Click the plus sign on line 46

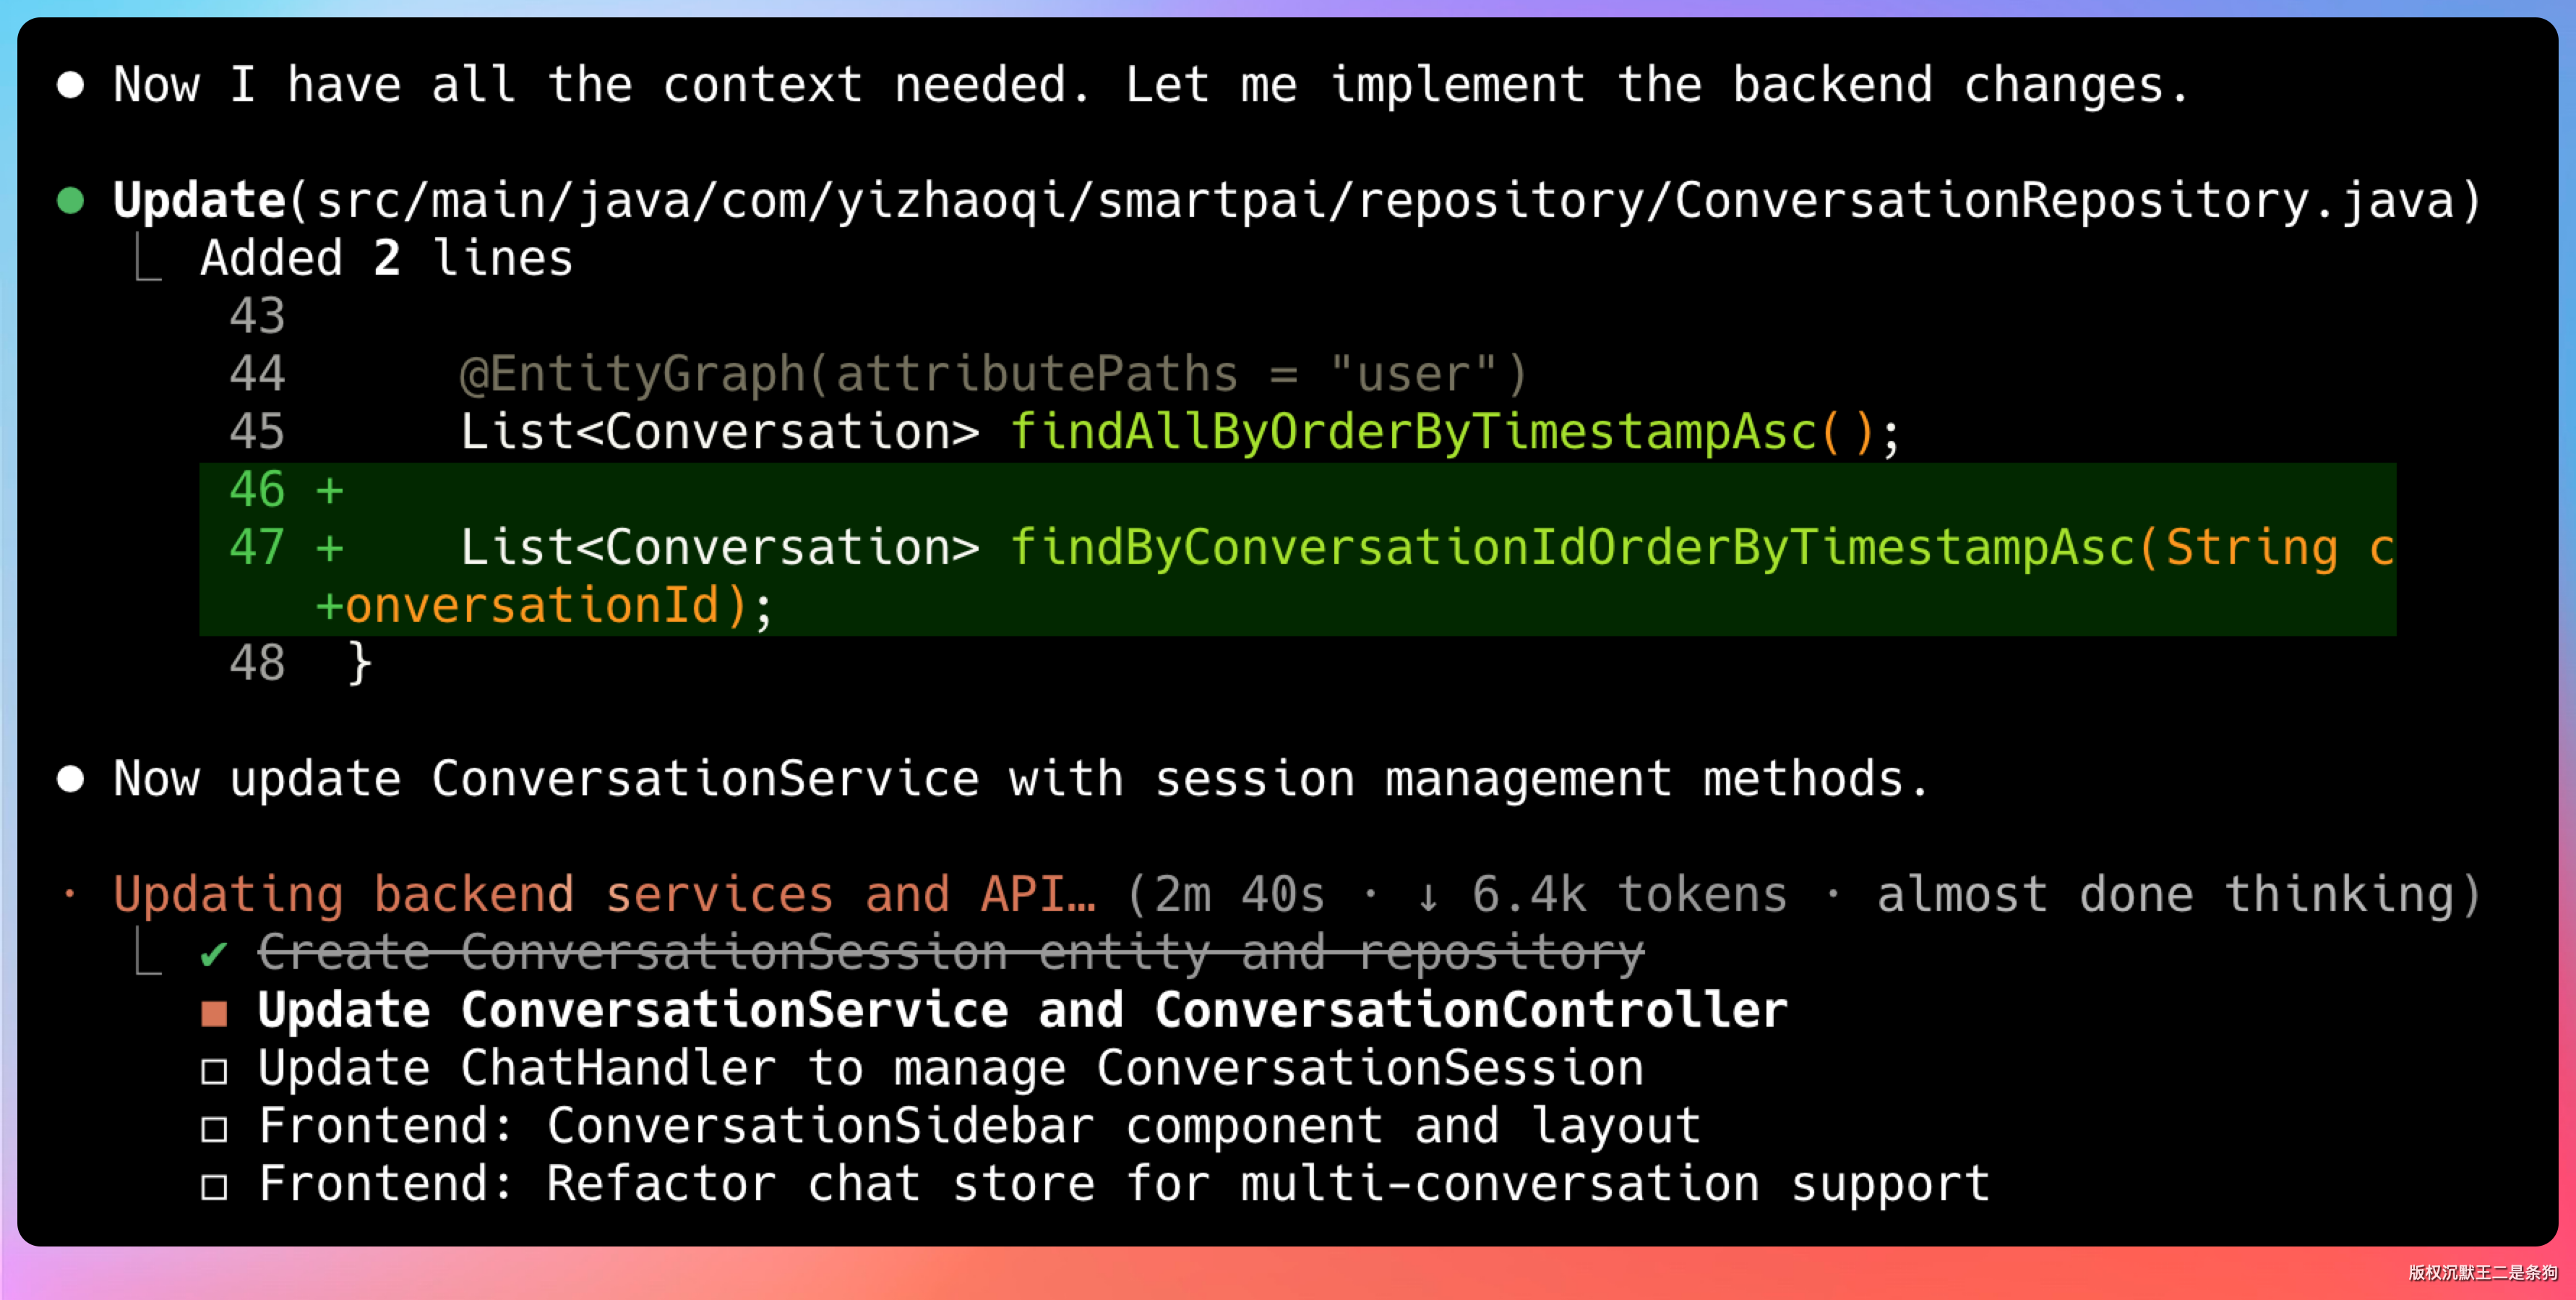coord(329,491)
